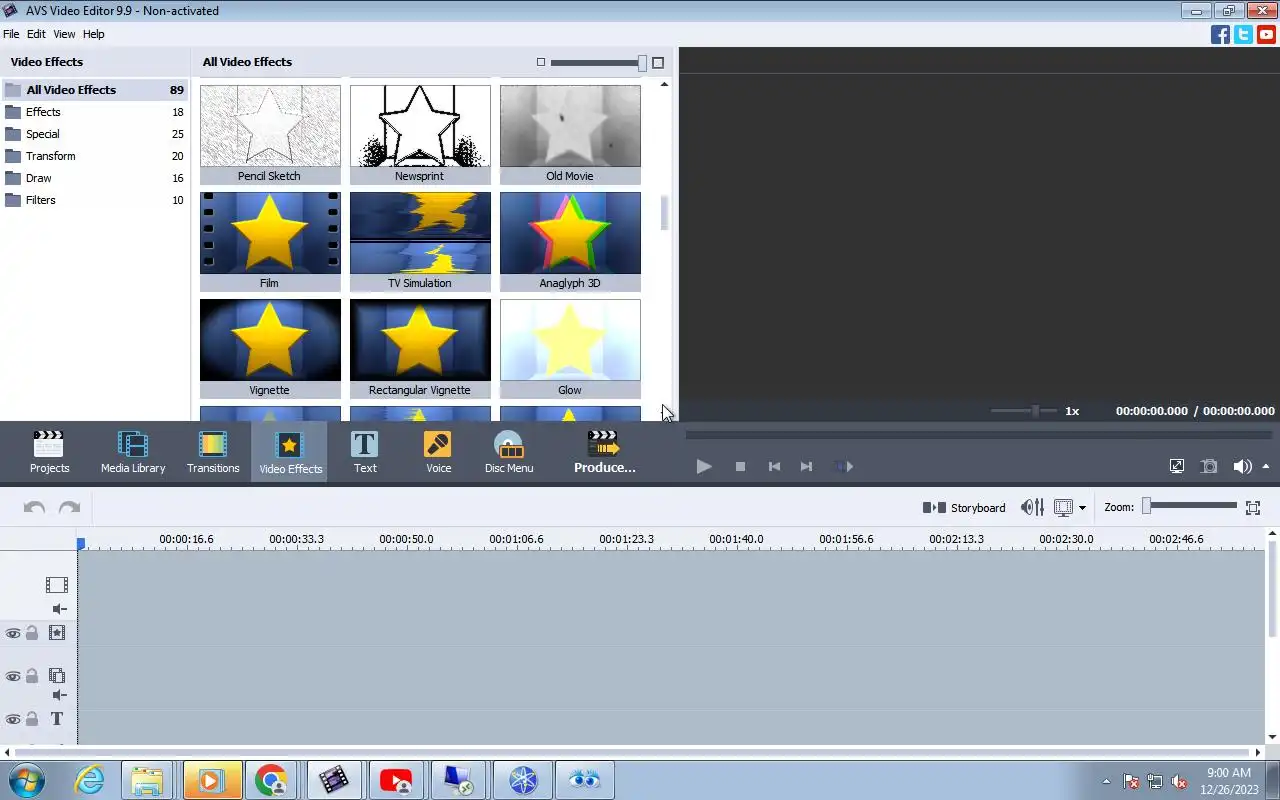The height and width of the screenshot is (800, 1280).
Task: Select the Transform folder
Action: pyautogui.click(x=95, y=156)
